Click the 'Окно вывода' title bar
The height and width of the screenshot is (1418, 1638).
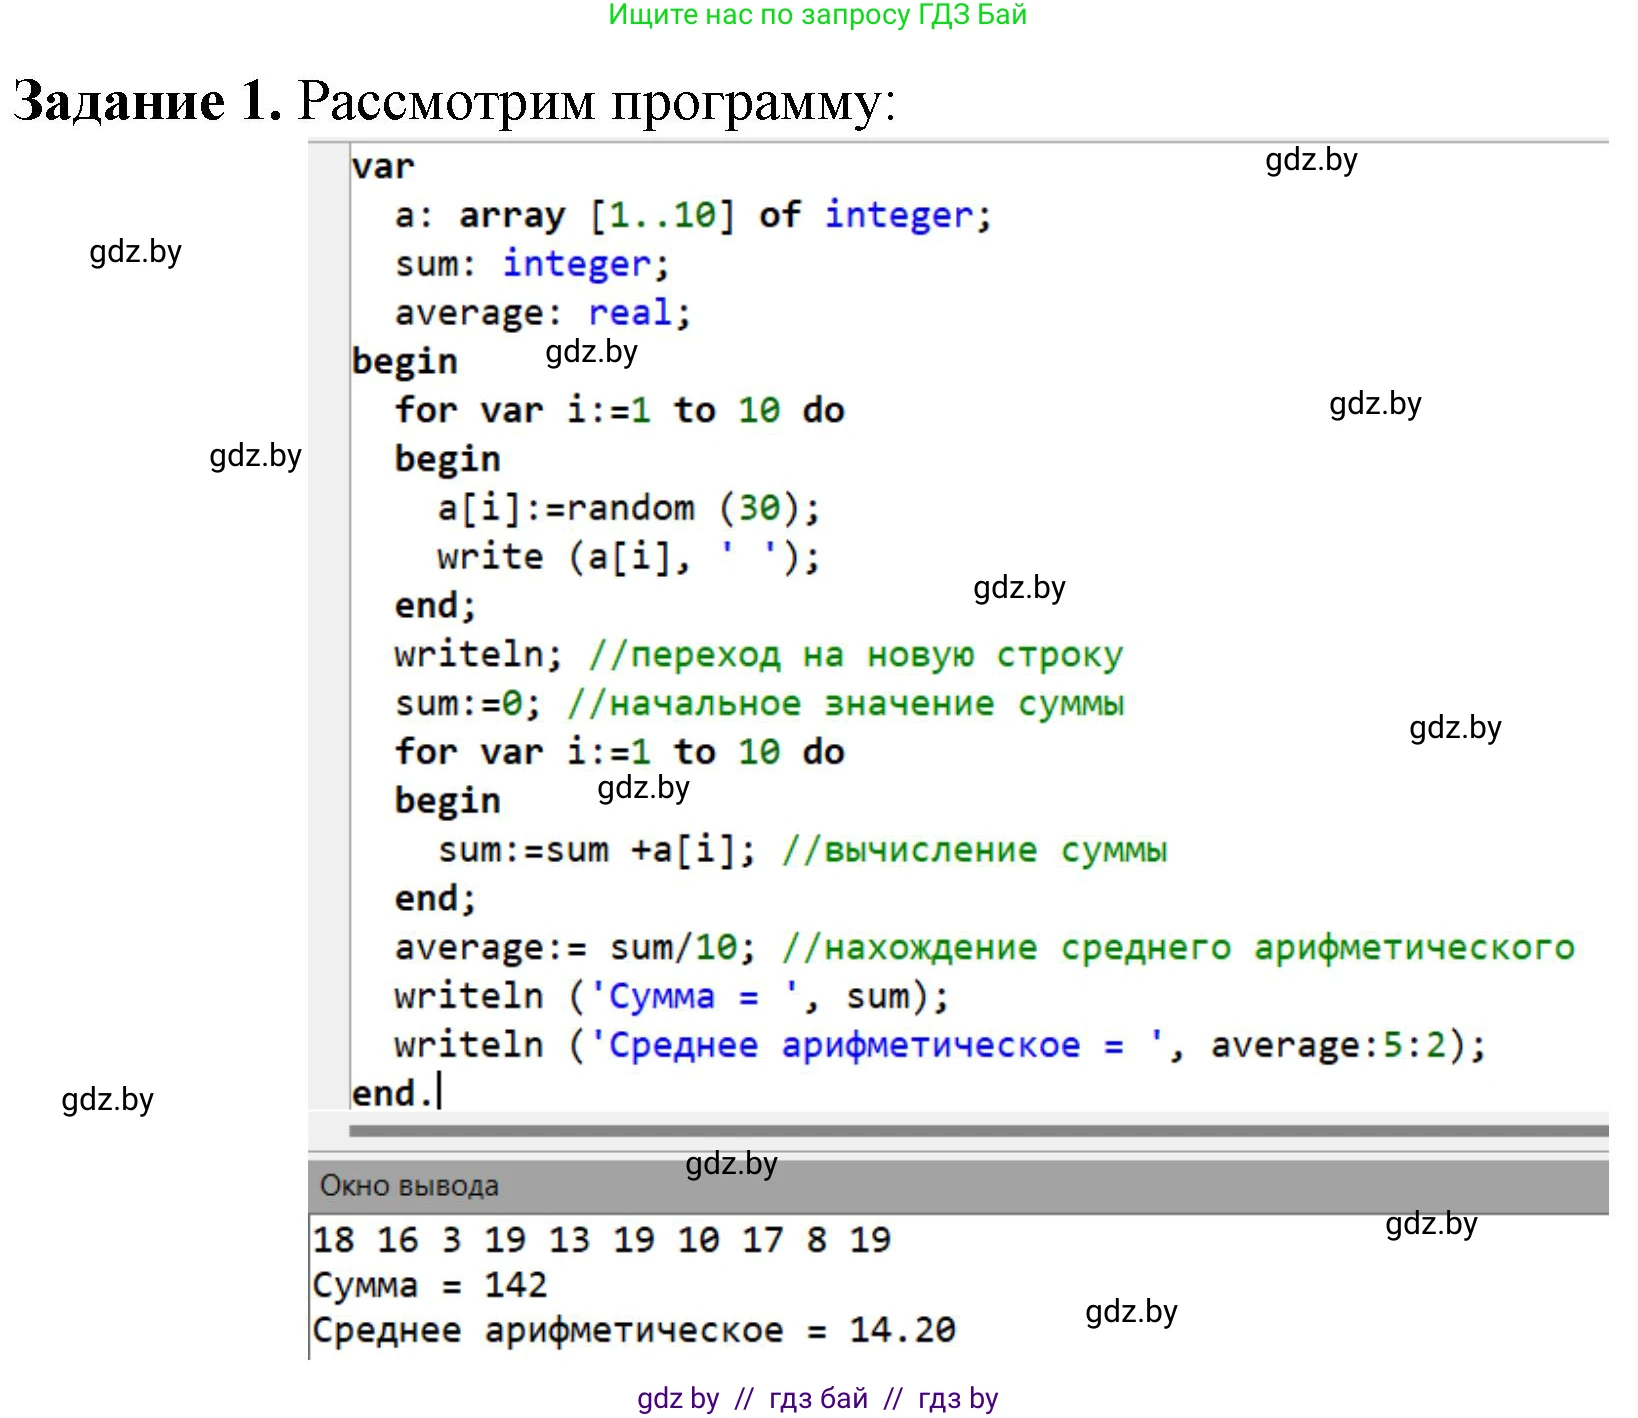click(410, 1186)
